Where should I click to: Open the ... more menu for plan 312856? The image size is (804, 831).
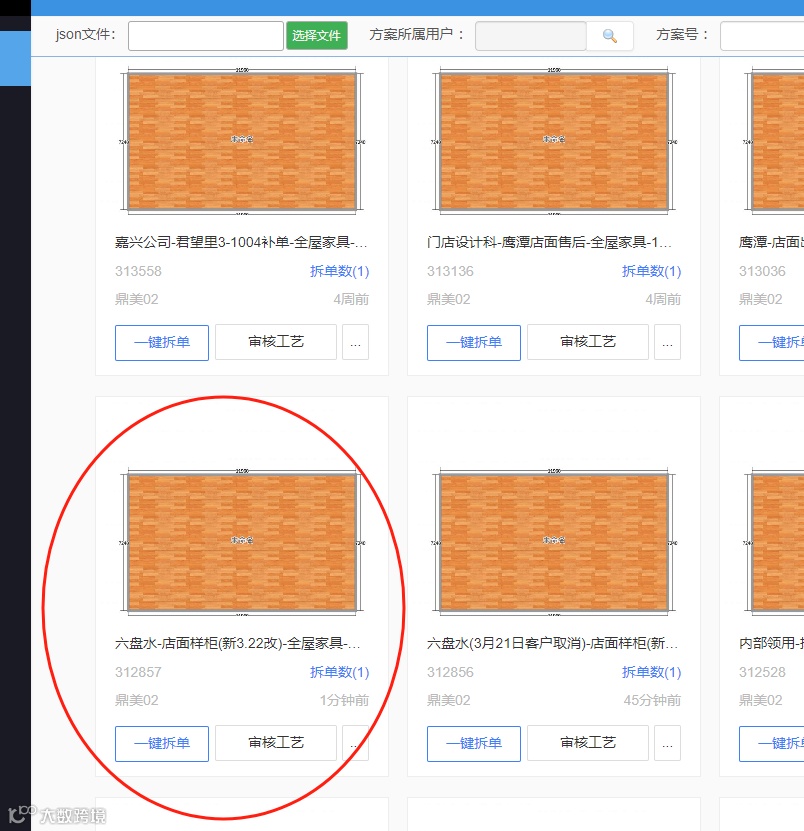(x=667, y=744)
